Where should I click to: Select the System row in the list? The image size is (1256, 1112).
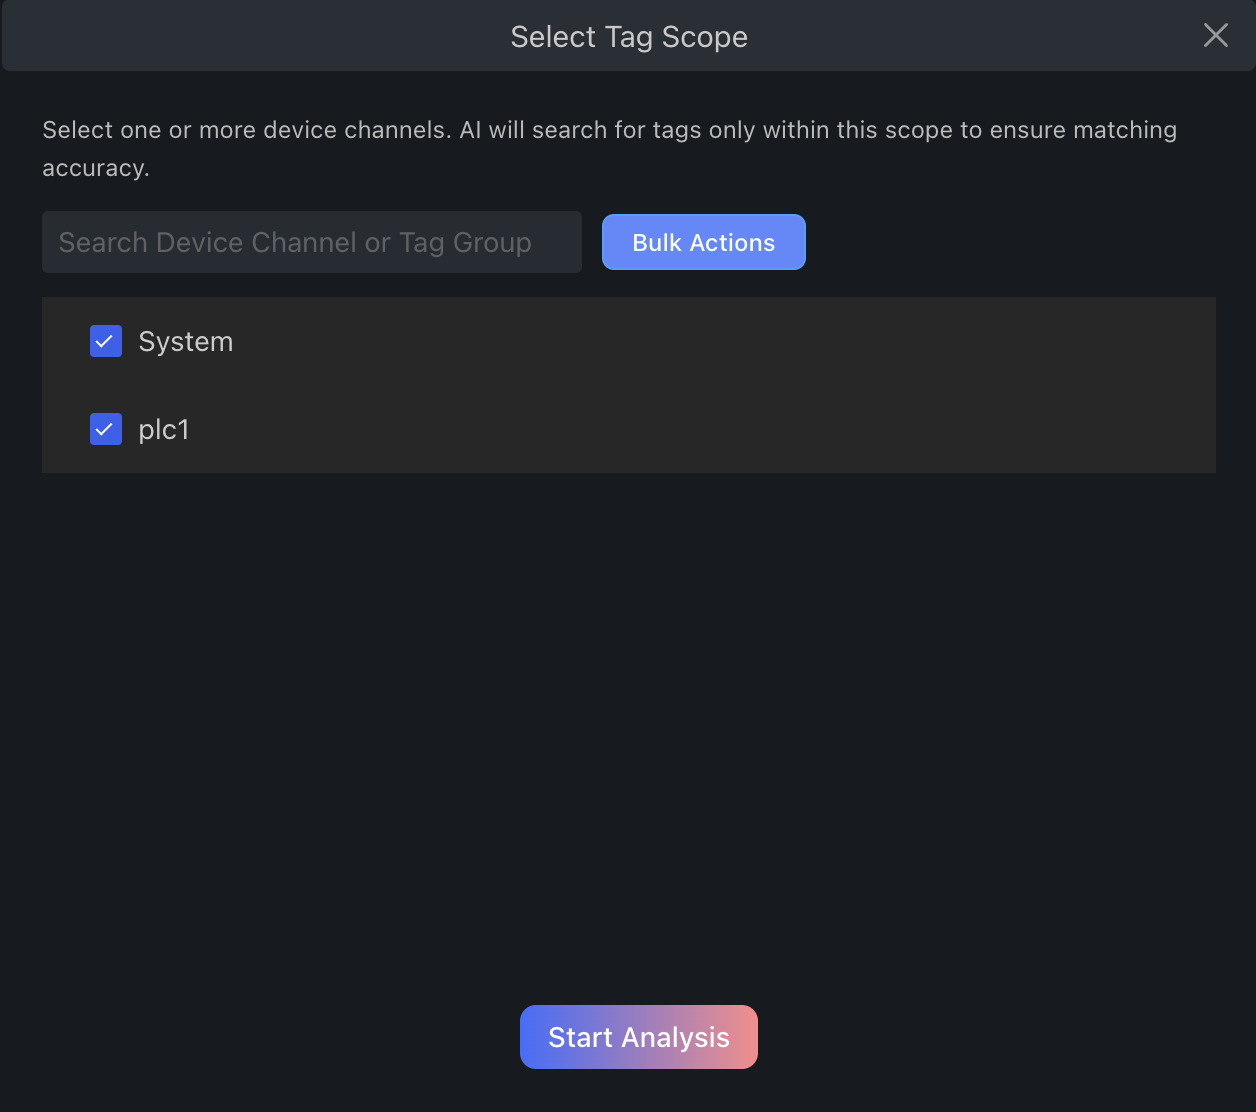(x=185, y=341)
